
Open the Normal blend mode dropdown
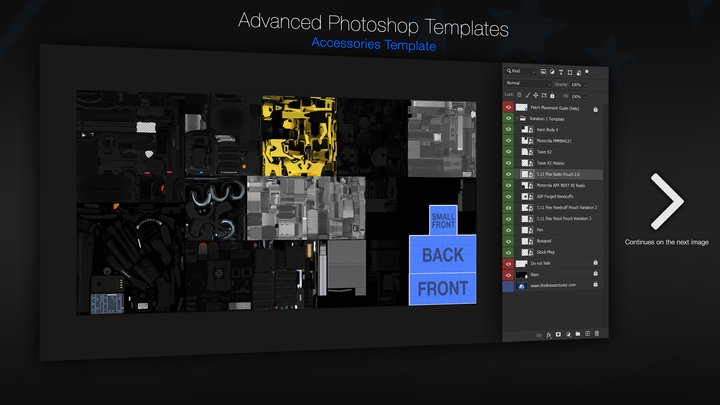tap(528, 84)
